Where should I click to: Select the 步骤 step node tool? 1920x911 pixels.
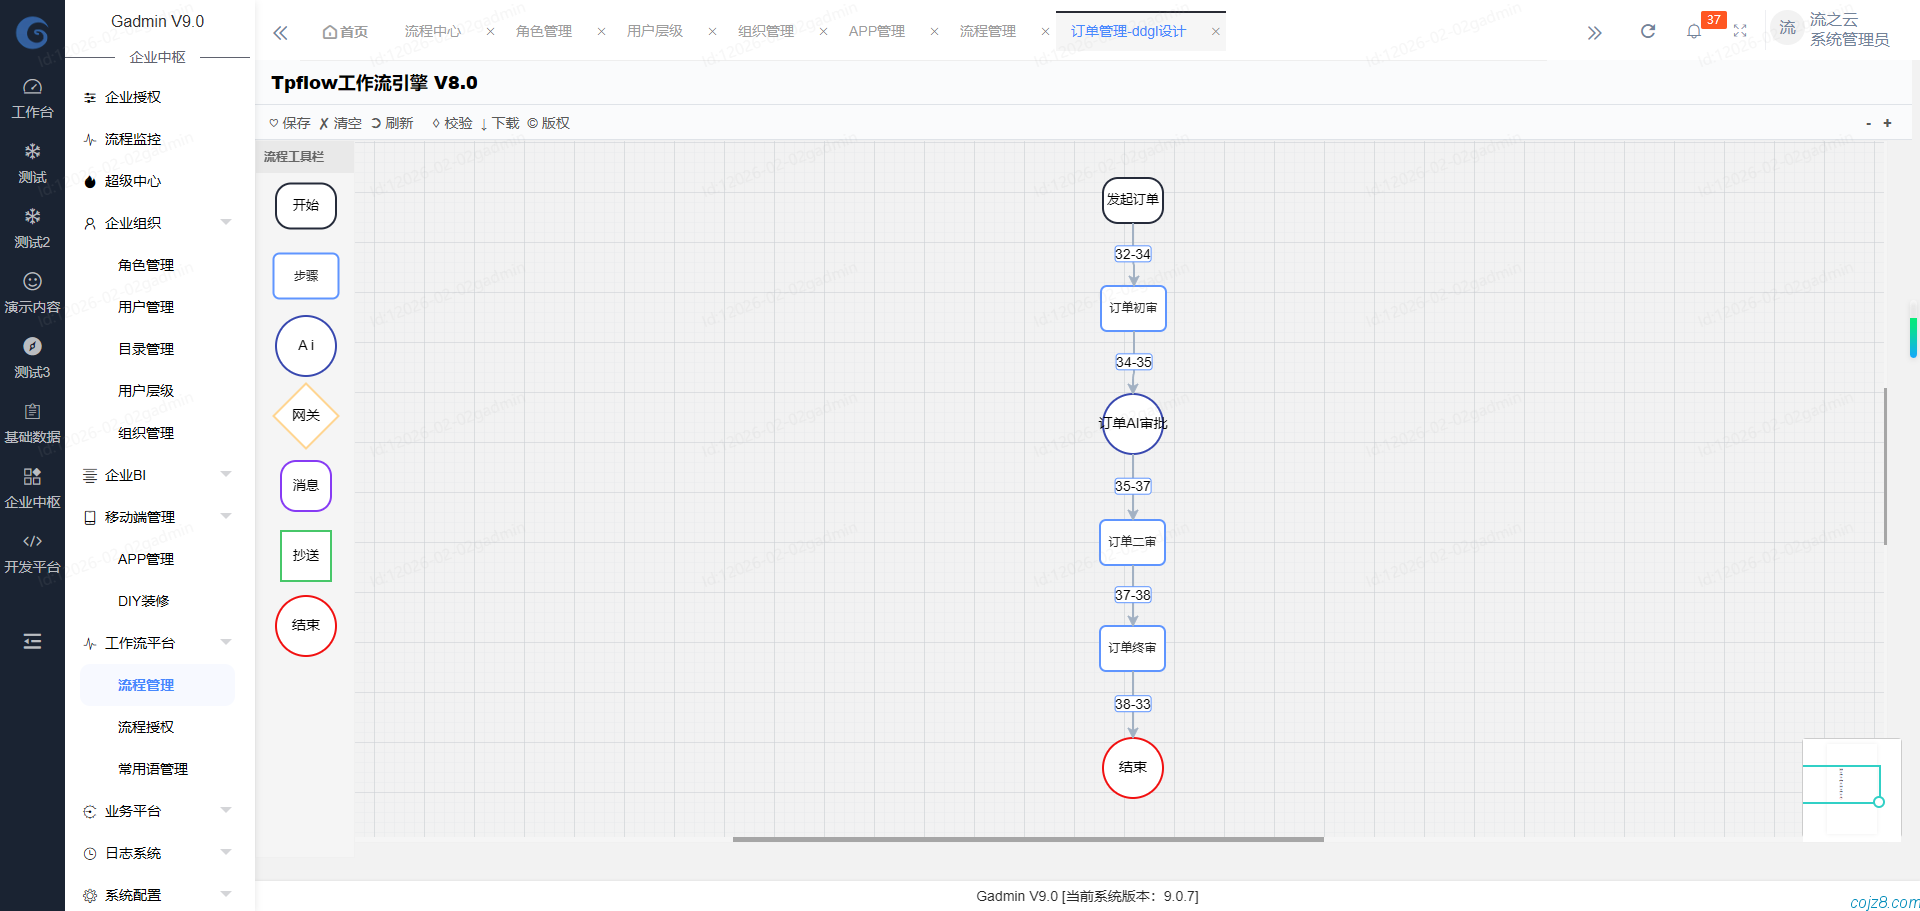tap(305, 276)
